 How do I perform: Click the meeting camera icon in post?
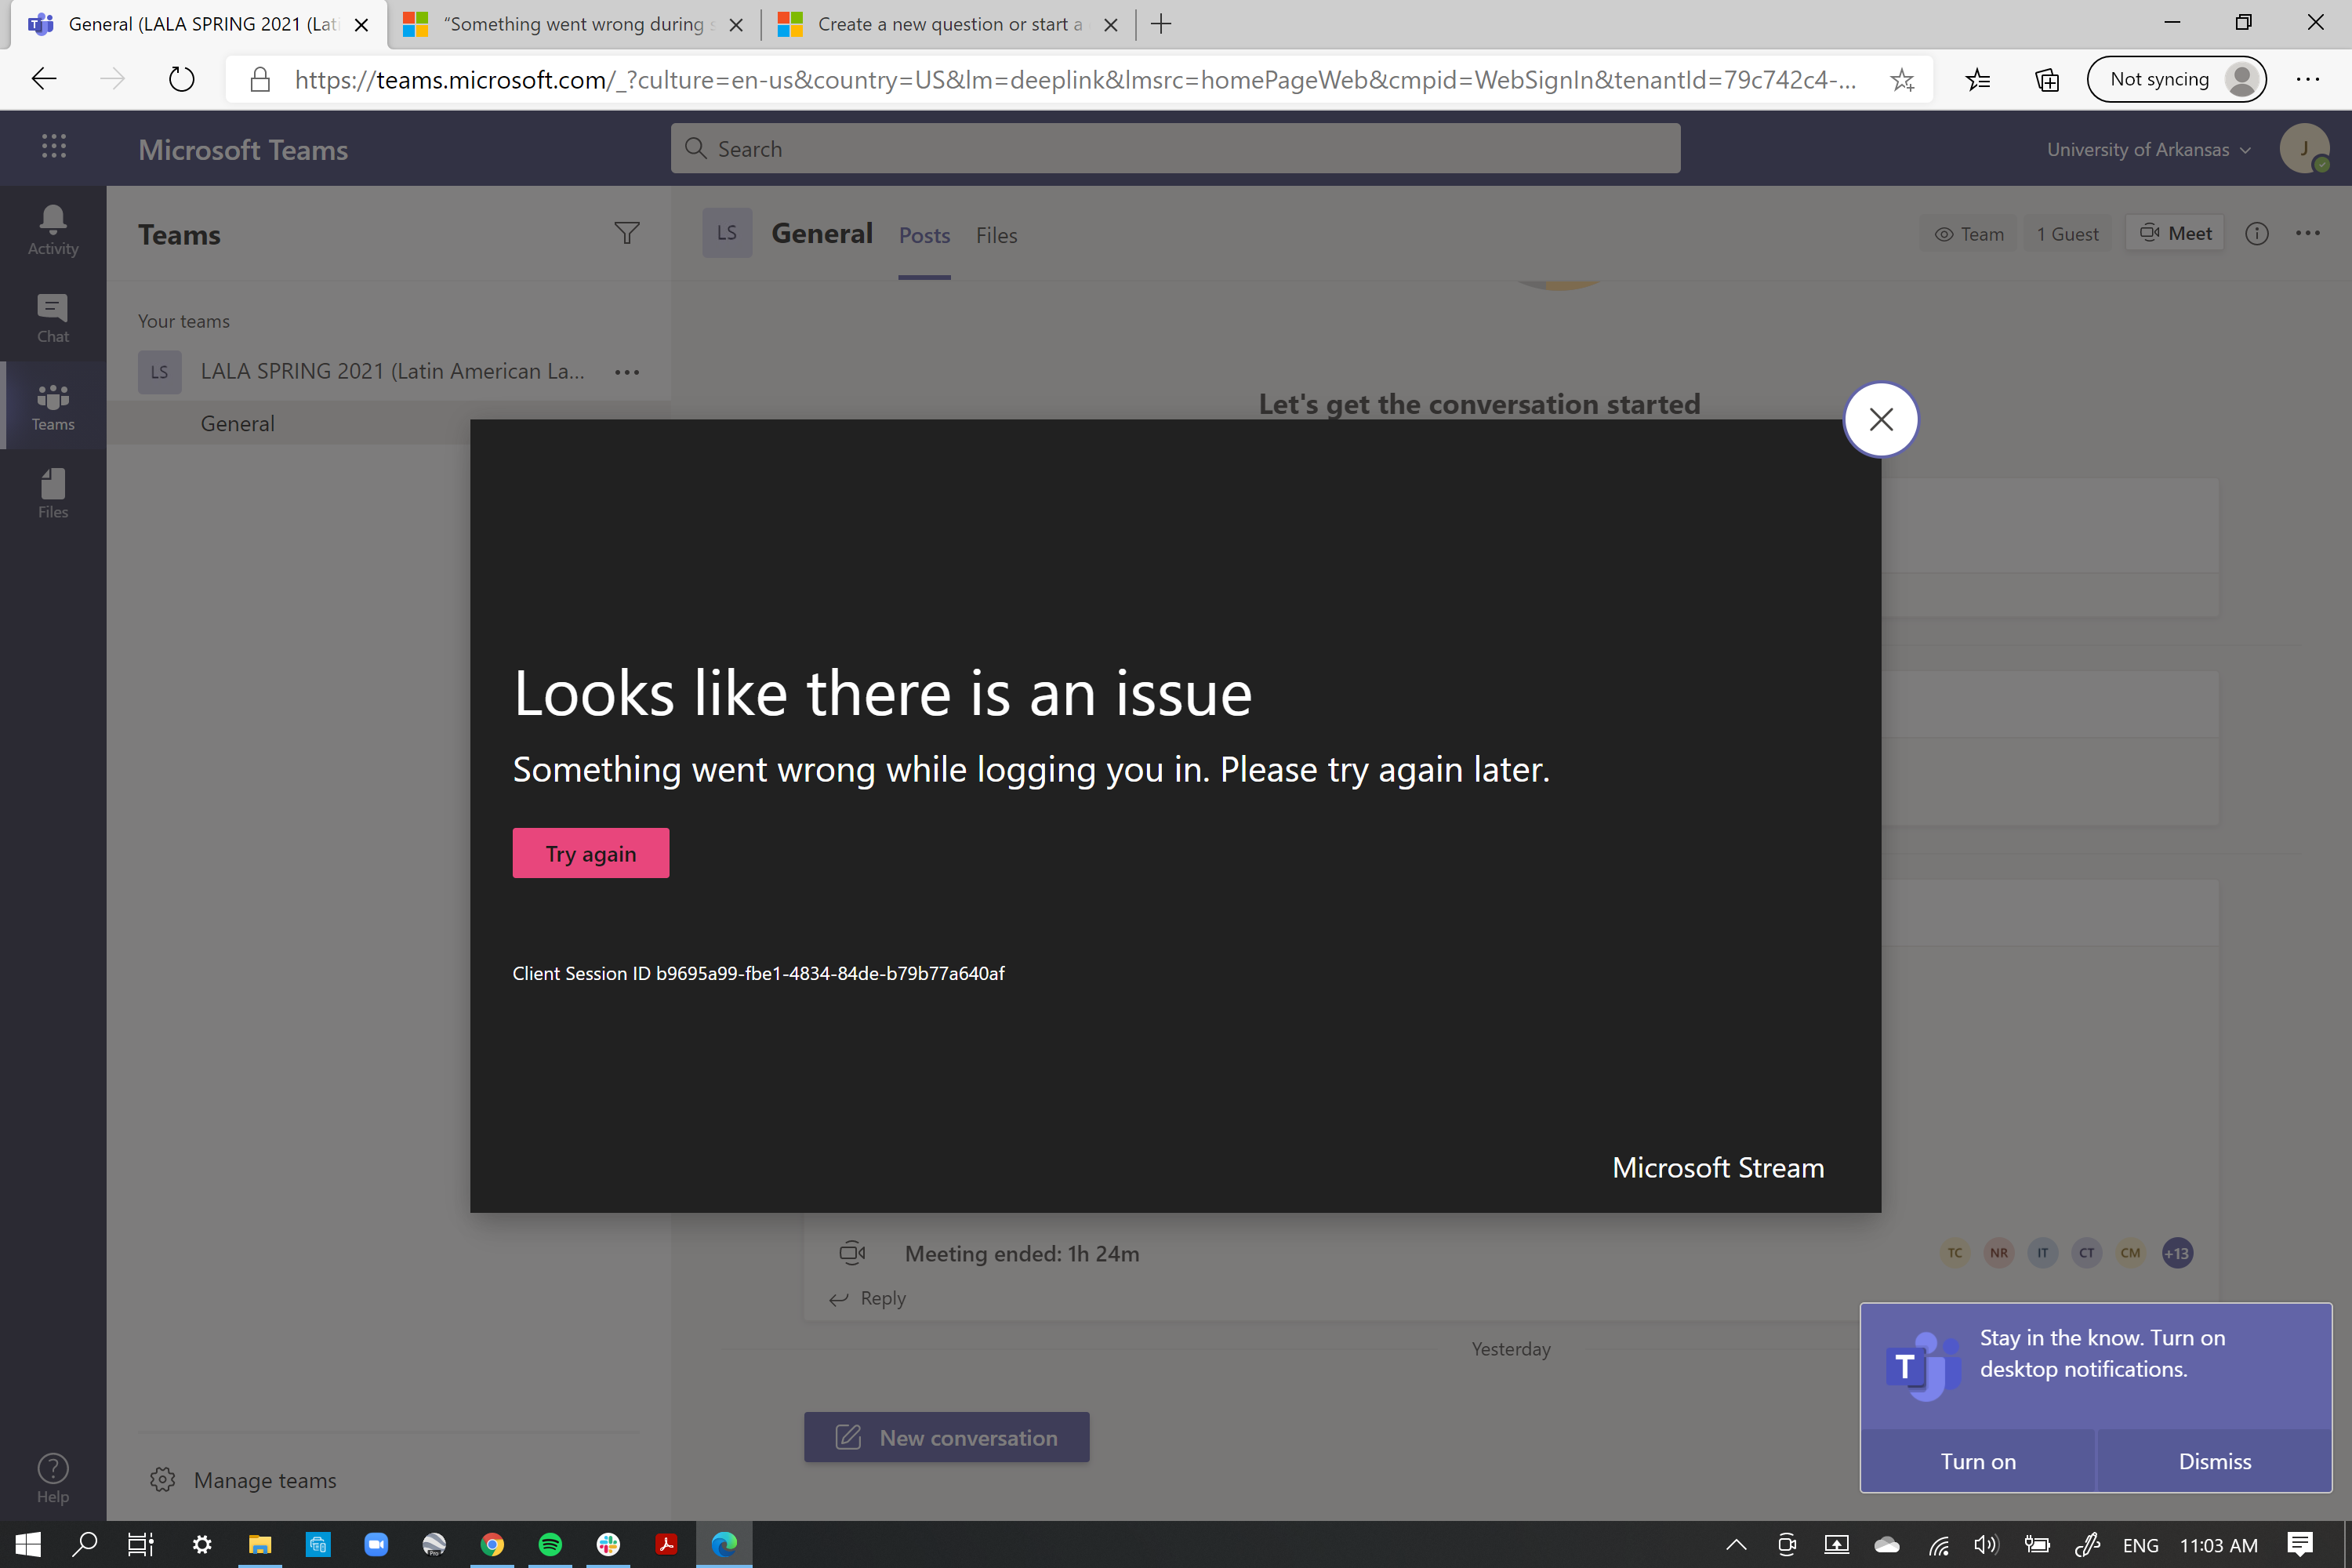click(x=852, y=1252)
